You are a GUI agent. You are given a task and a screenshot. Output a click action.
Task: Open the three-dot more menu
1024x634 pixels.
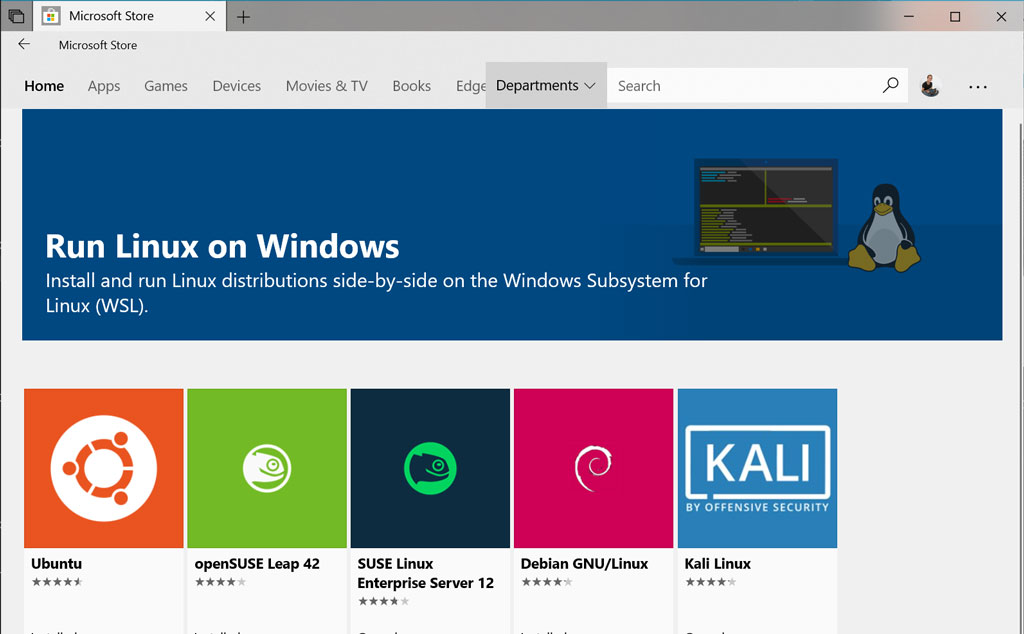(x=978, y=86)
